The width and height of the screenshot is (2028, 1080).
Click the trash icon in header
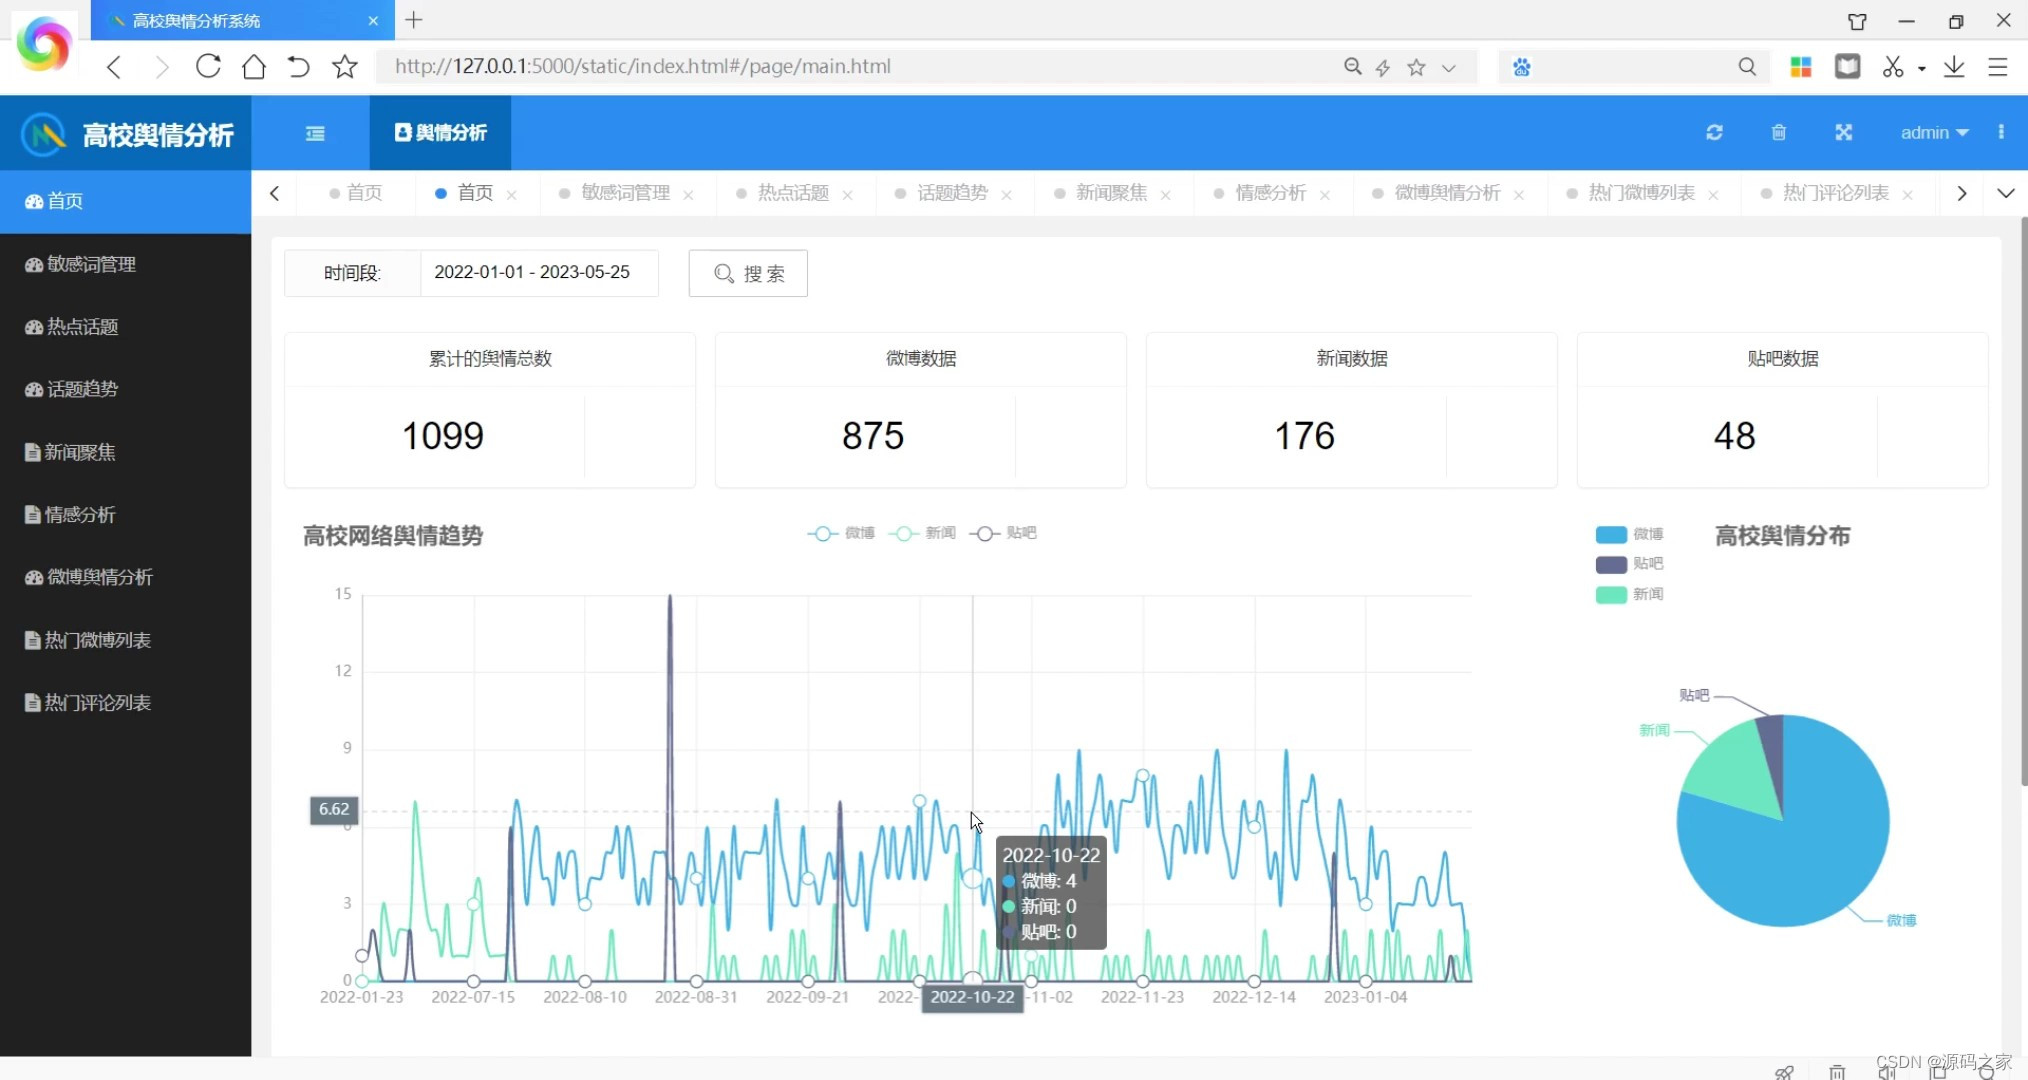tap(1778, 133)
